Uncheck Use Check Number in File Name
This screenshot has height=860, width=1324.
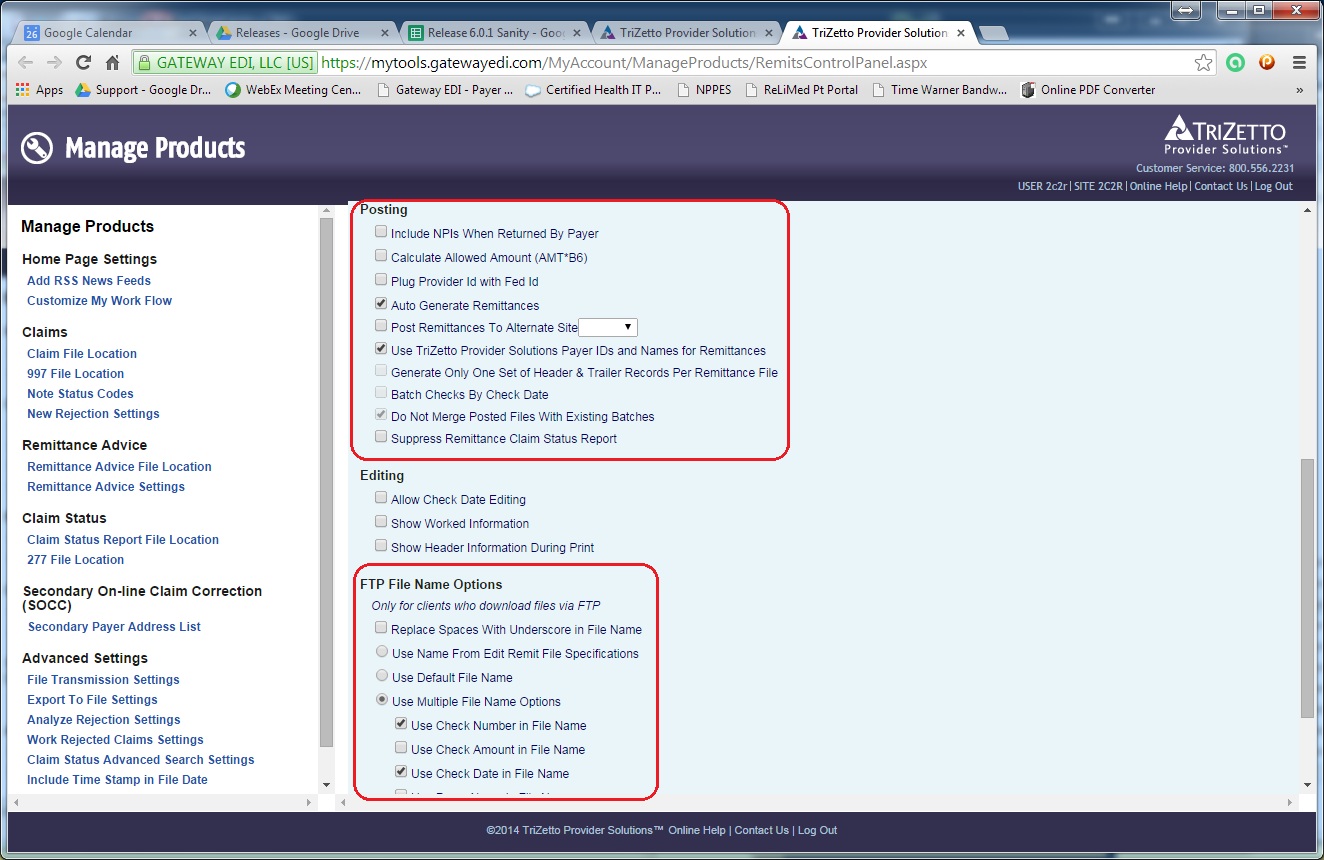pyautogui.click(x=401, y=725)
